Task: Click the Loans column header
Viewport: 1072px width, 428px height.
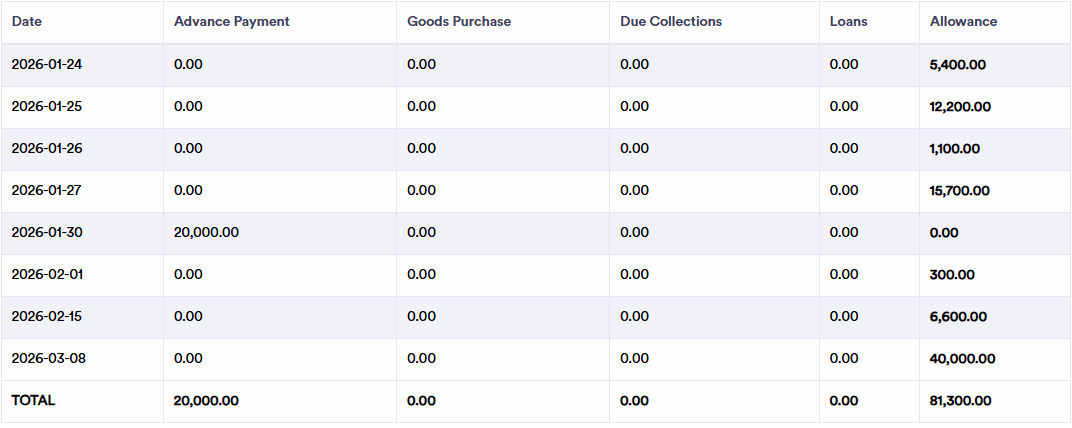Action: 848,21
